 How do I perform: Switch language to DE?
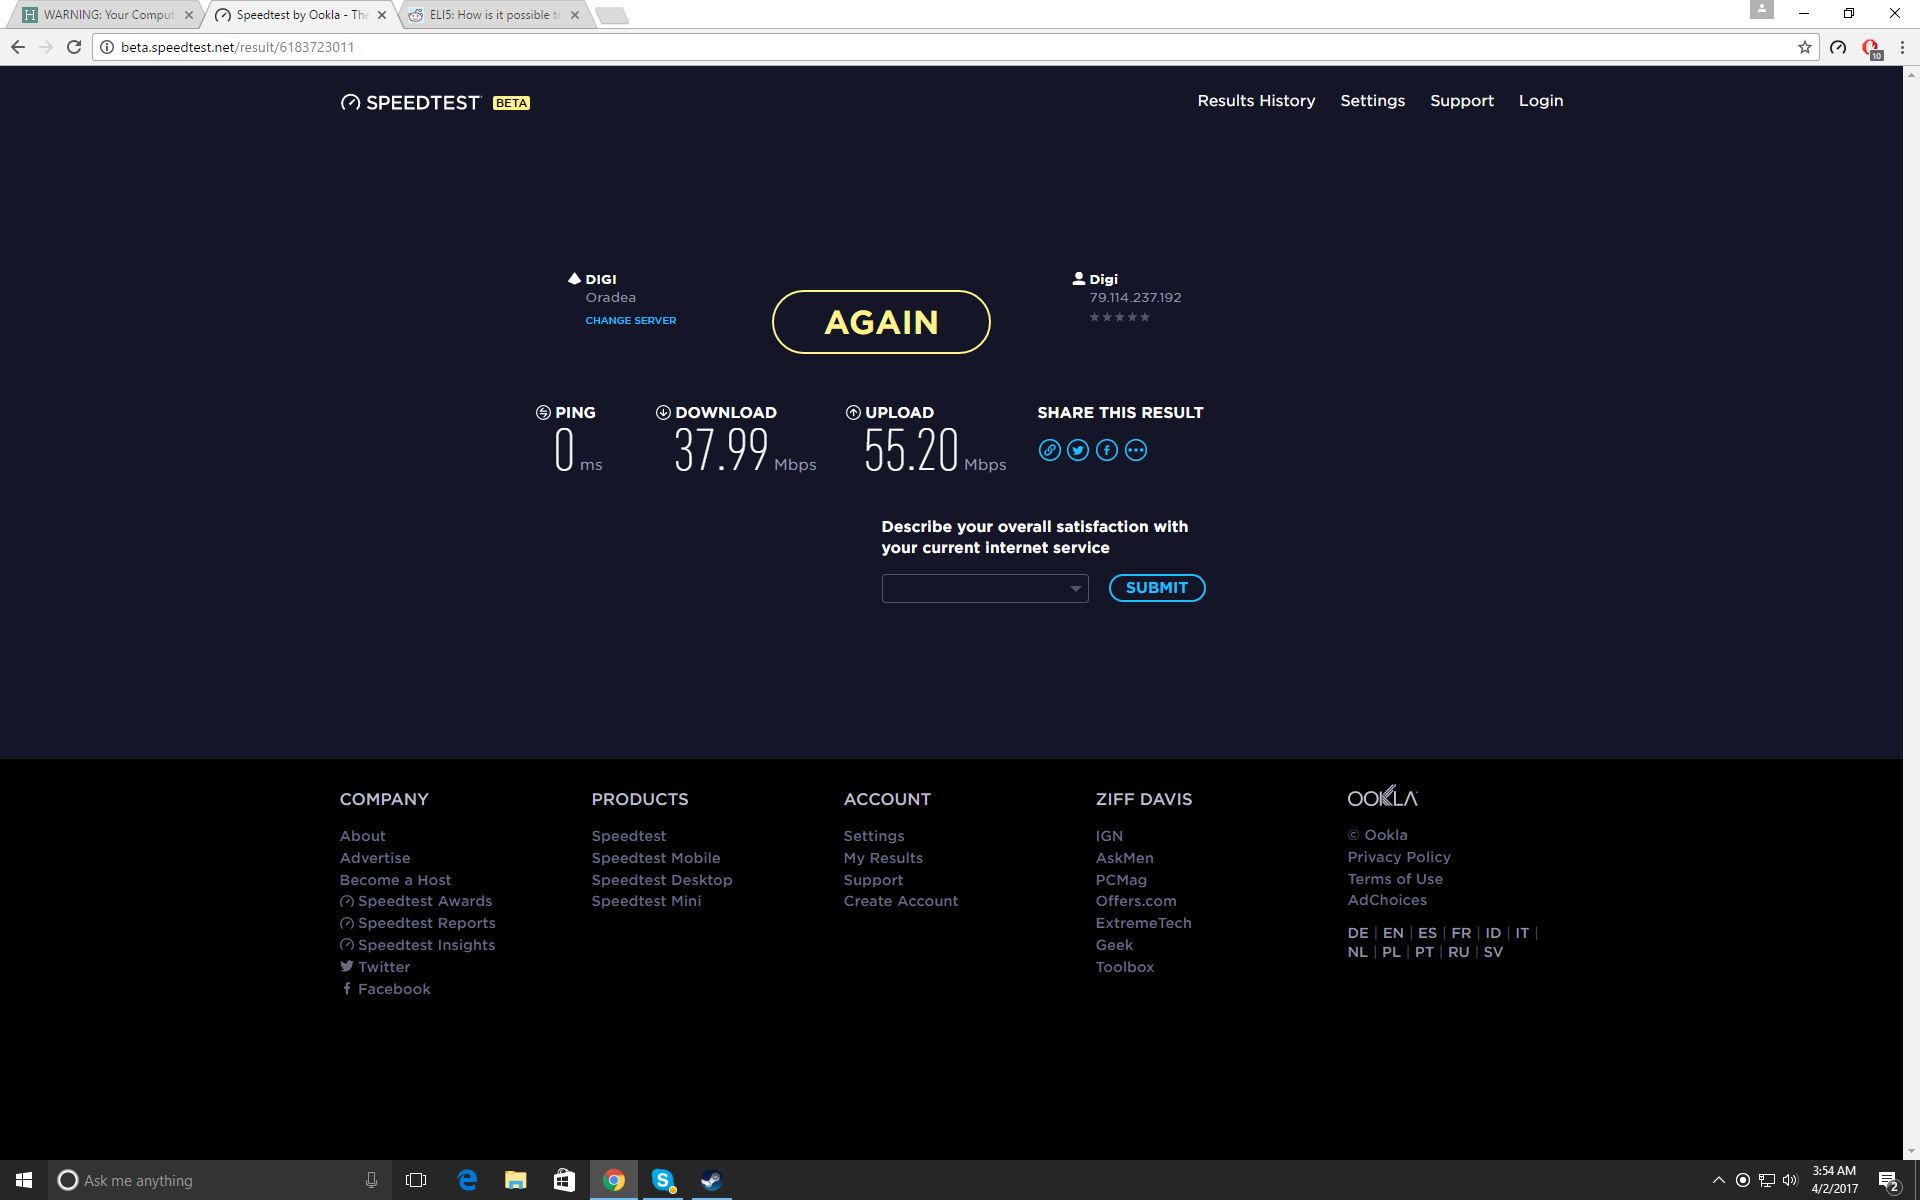(x=1358, y=933)
